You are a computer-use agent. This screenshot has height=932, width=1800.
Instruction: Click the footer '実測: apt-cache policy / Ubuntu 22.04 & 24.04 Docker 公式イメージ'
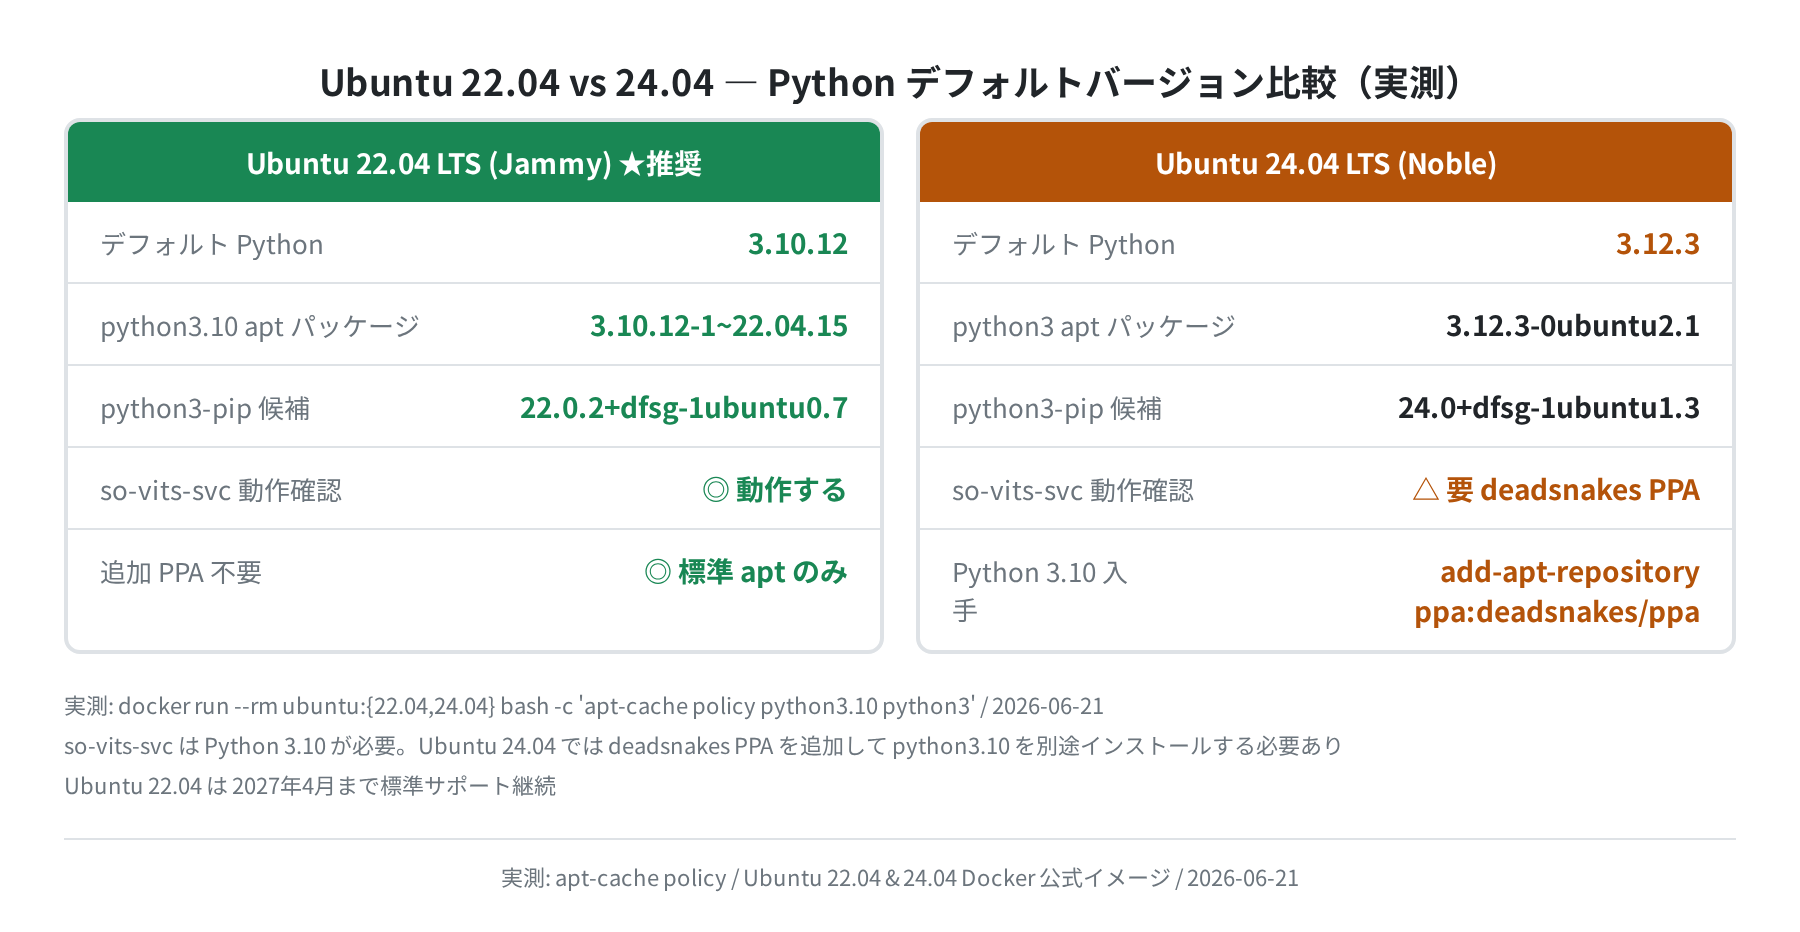coord(900,878)
